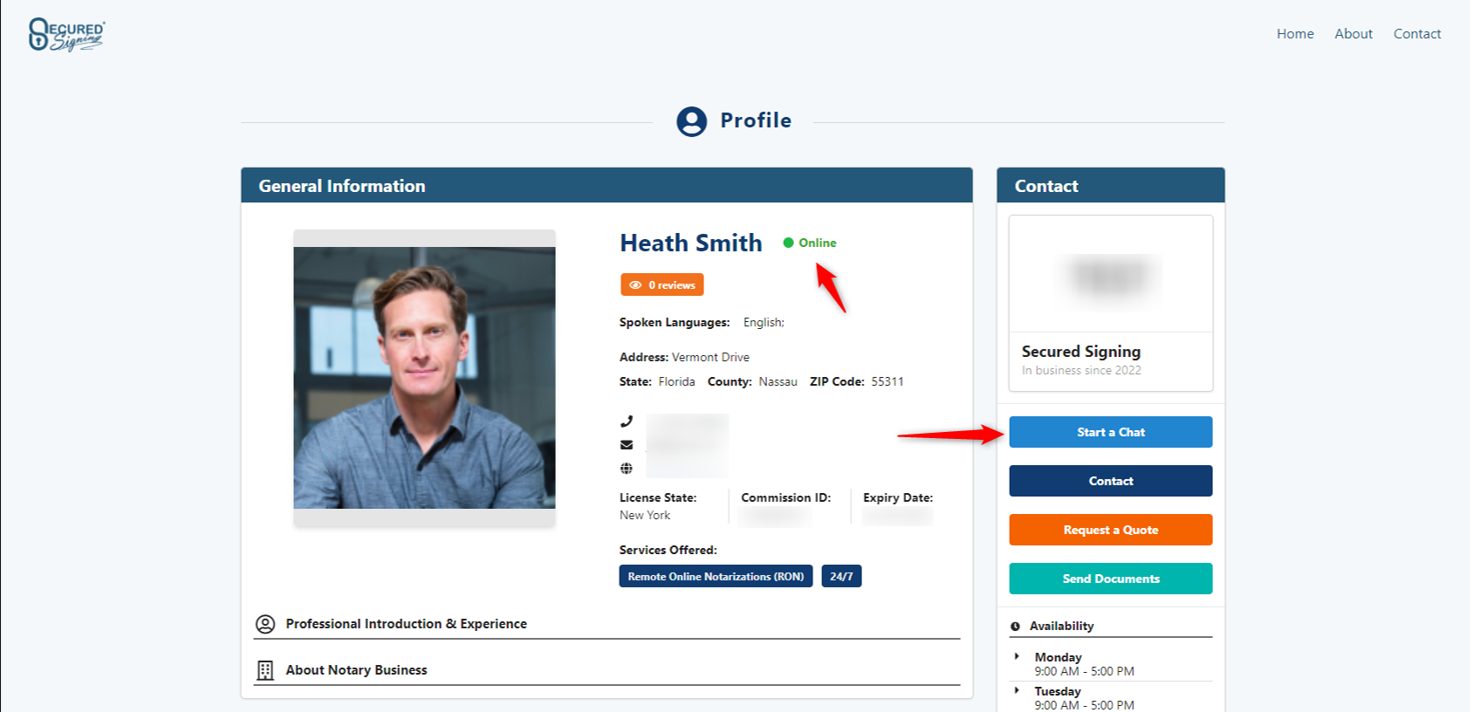The image size is (1470, 712).
Task: Open the 0 reviews badge
Action: [662, 285]
